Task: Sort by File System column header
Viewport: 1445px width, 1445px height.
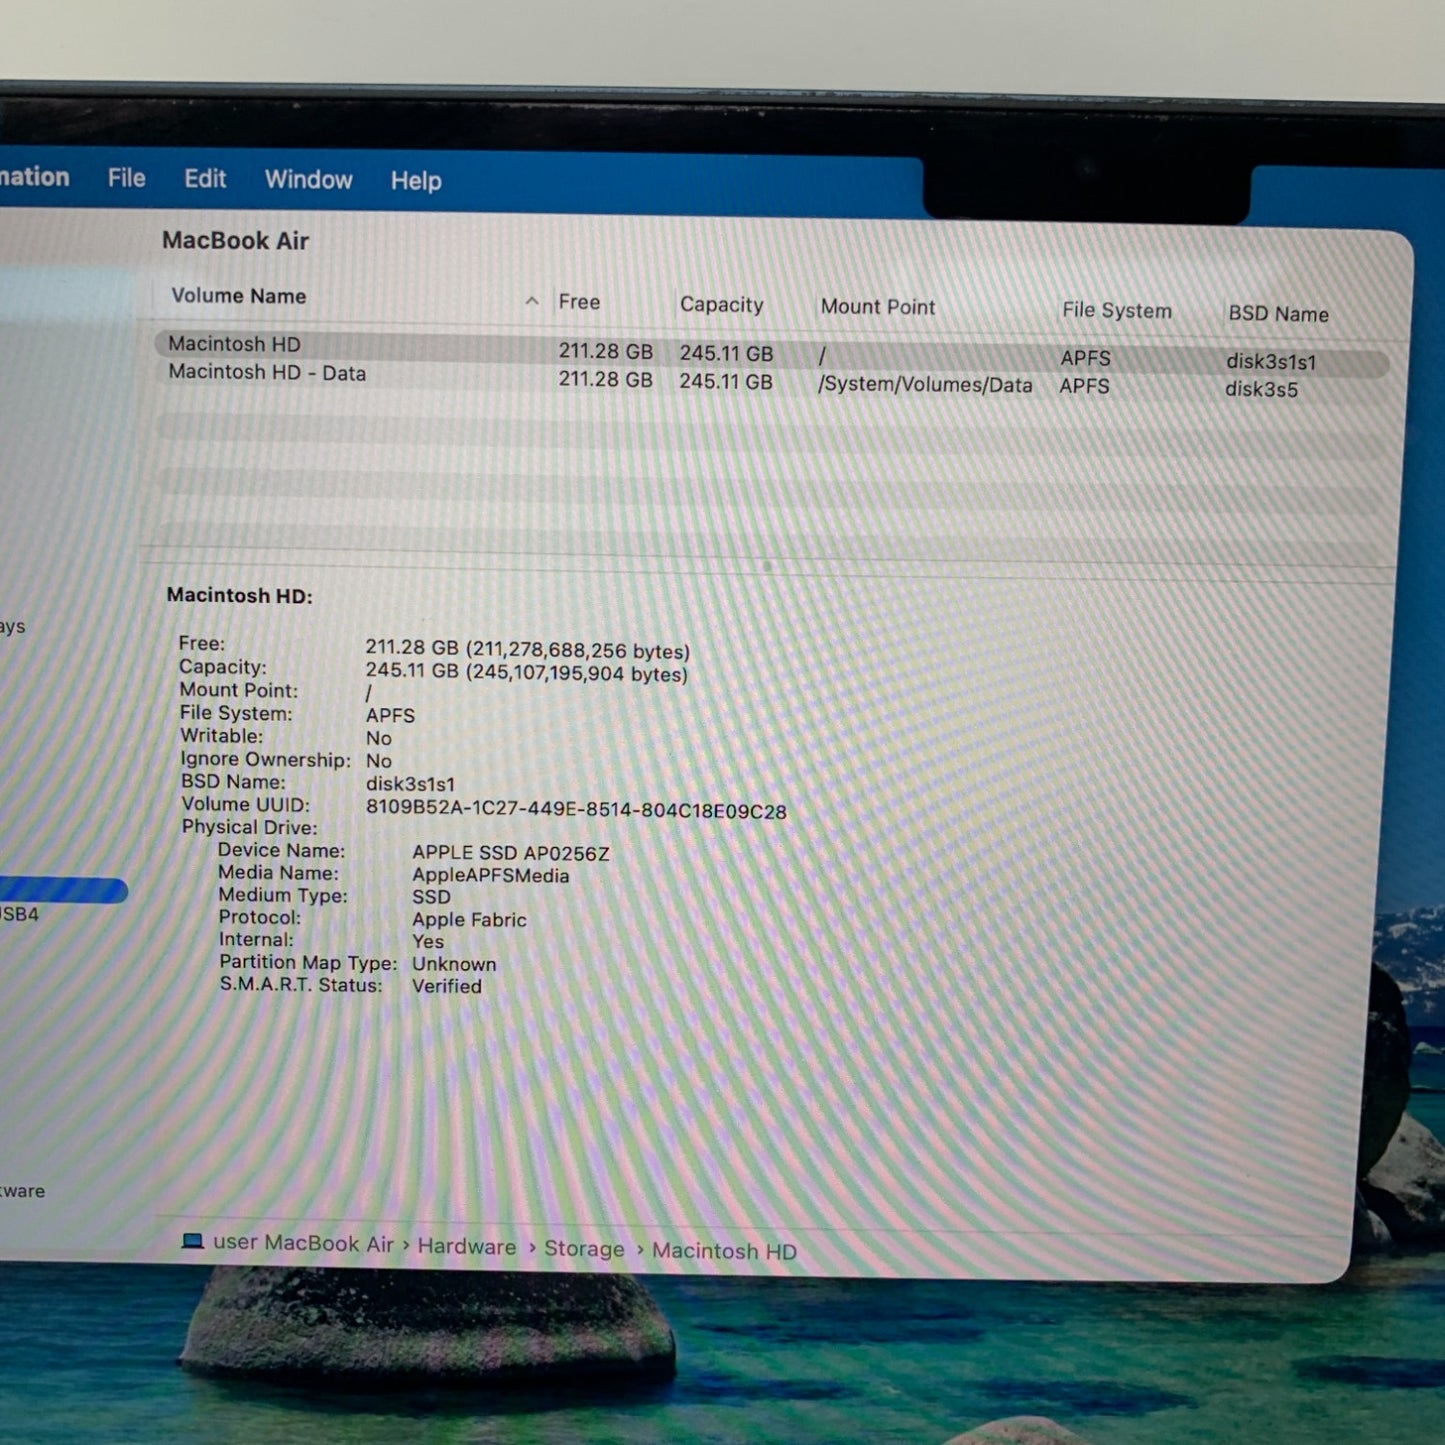Action: pos(1117,311)
